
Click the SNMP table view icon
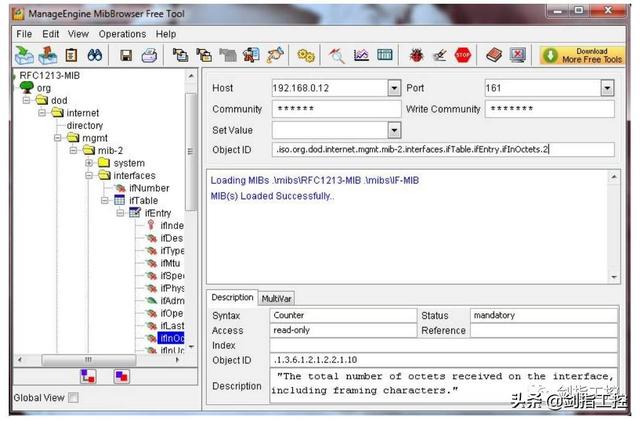tap(384, 55)
